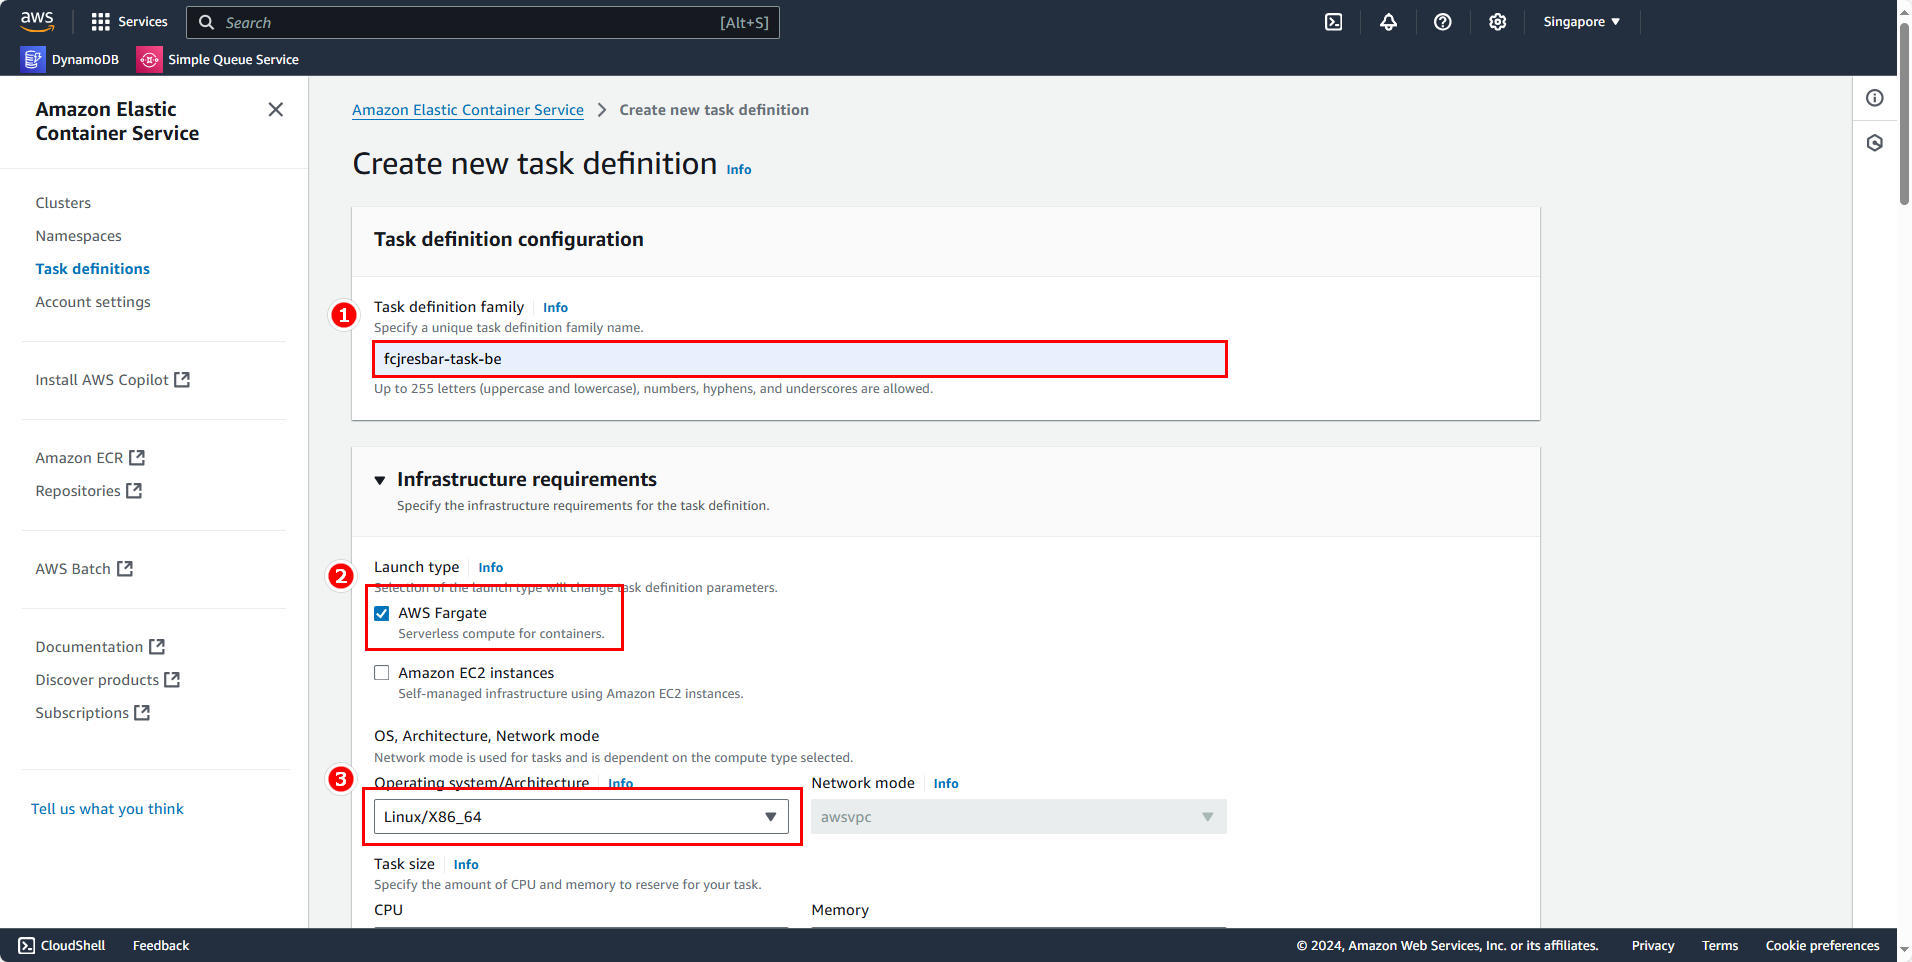Open the help question mark menu
This screenshot has height=962, width=1912.
point(1442,22)
